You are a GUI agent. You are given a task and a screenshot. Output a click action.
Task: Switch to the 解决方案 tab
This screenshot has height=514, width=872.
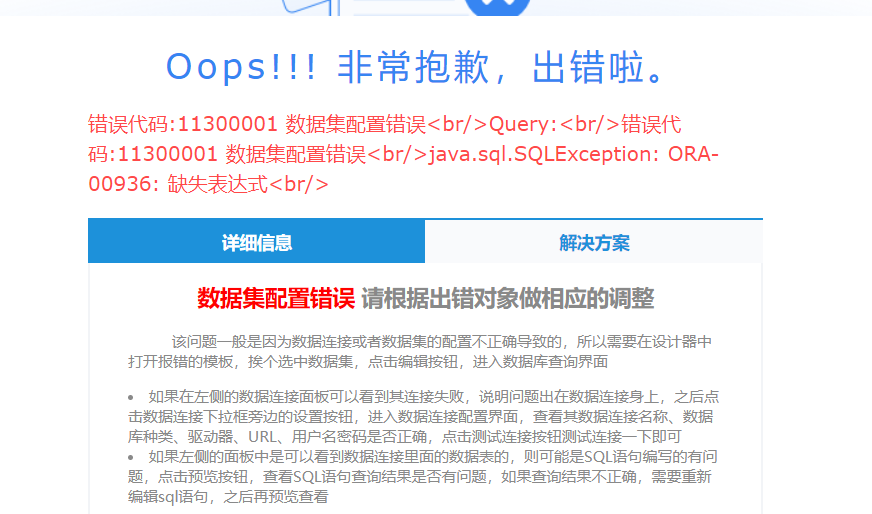tap(593, 242)
